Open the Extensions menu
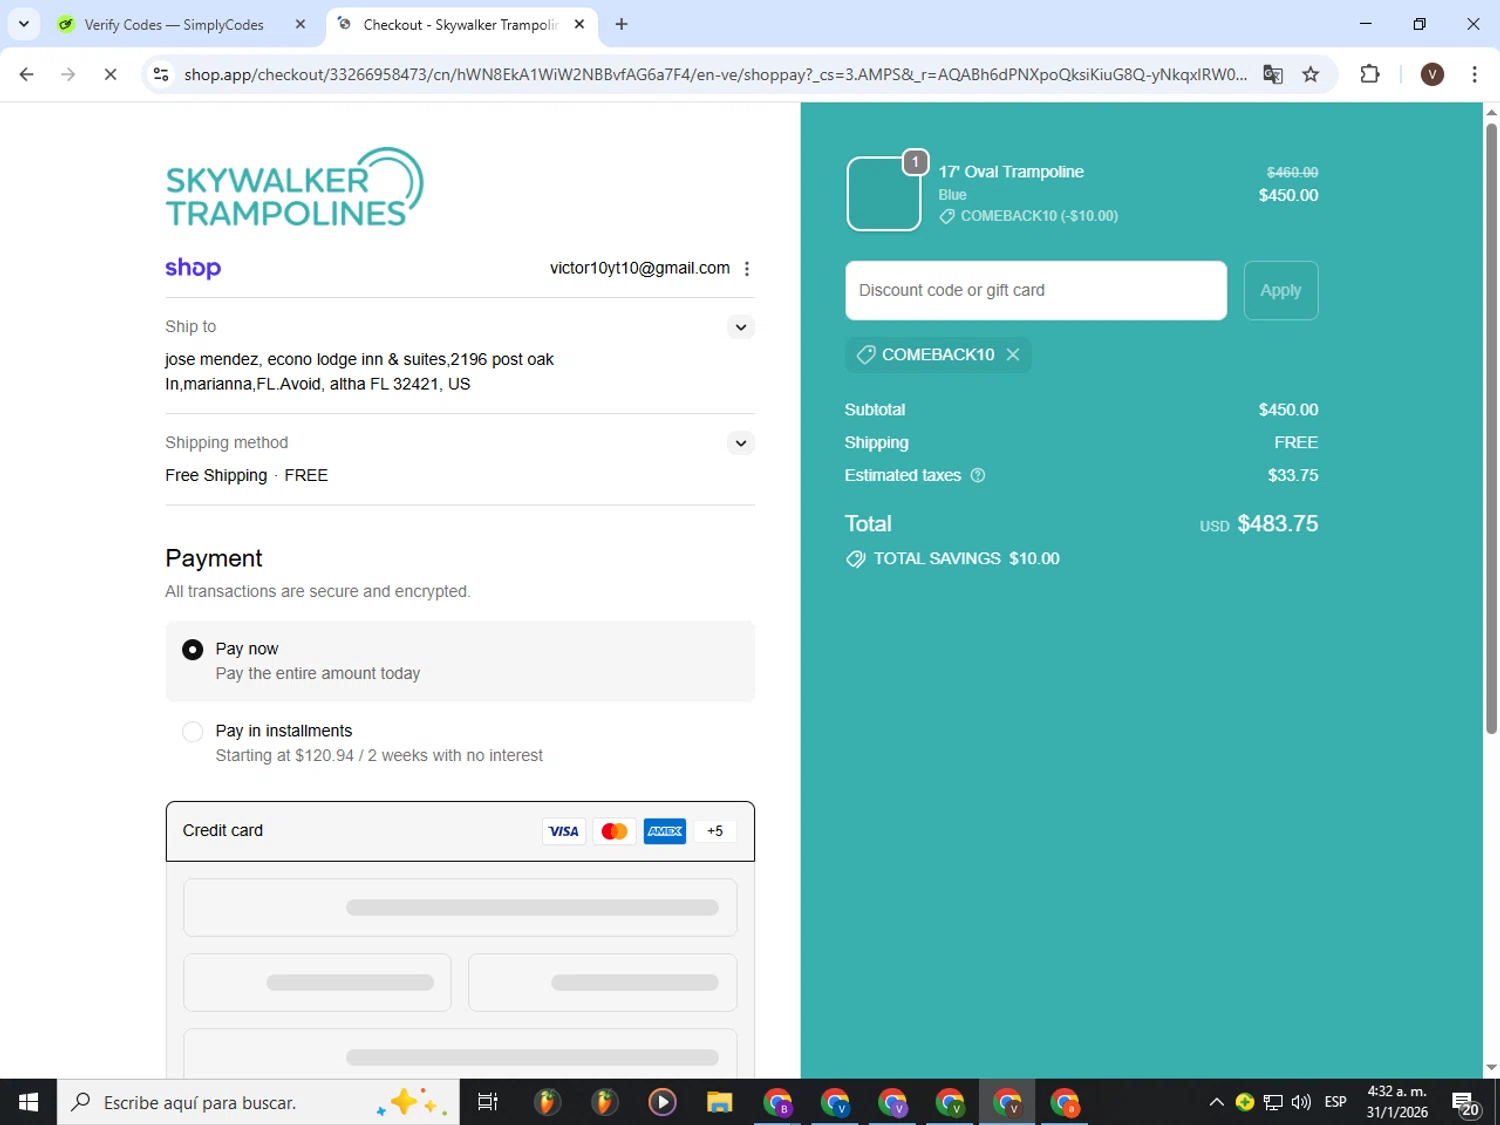 click(x=1370, y=74)
